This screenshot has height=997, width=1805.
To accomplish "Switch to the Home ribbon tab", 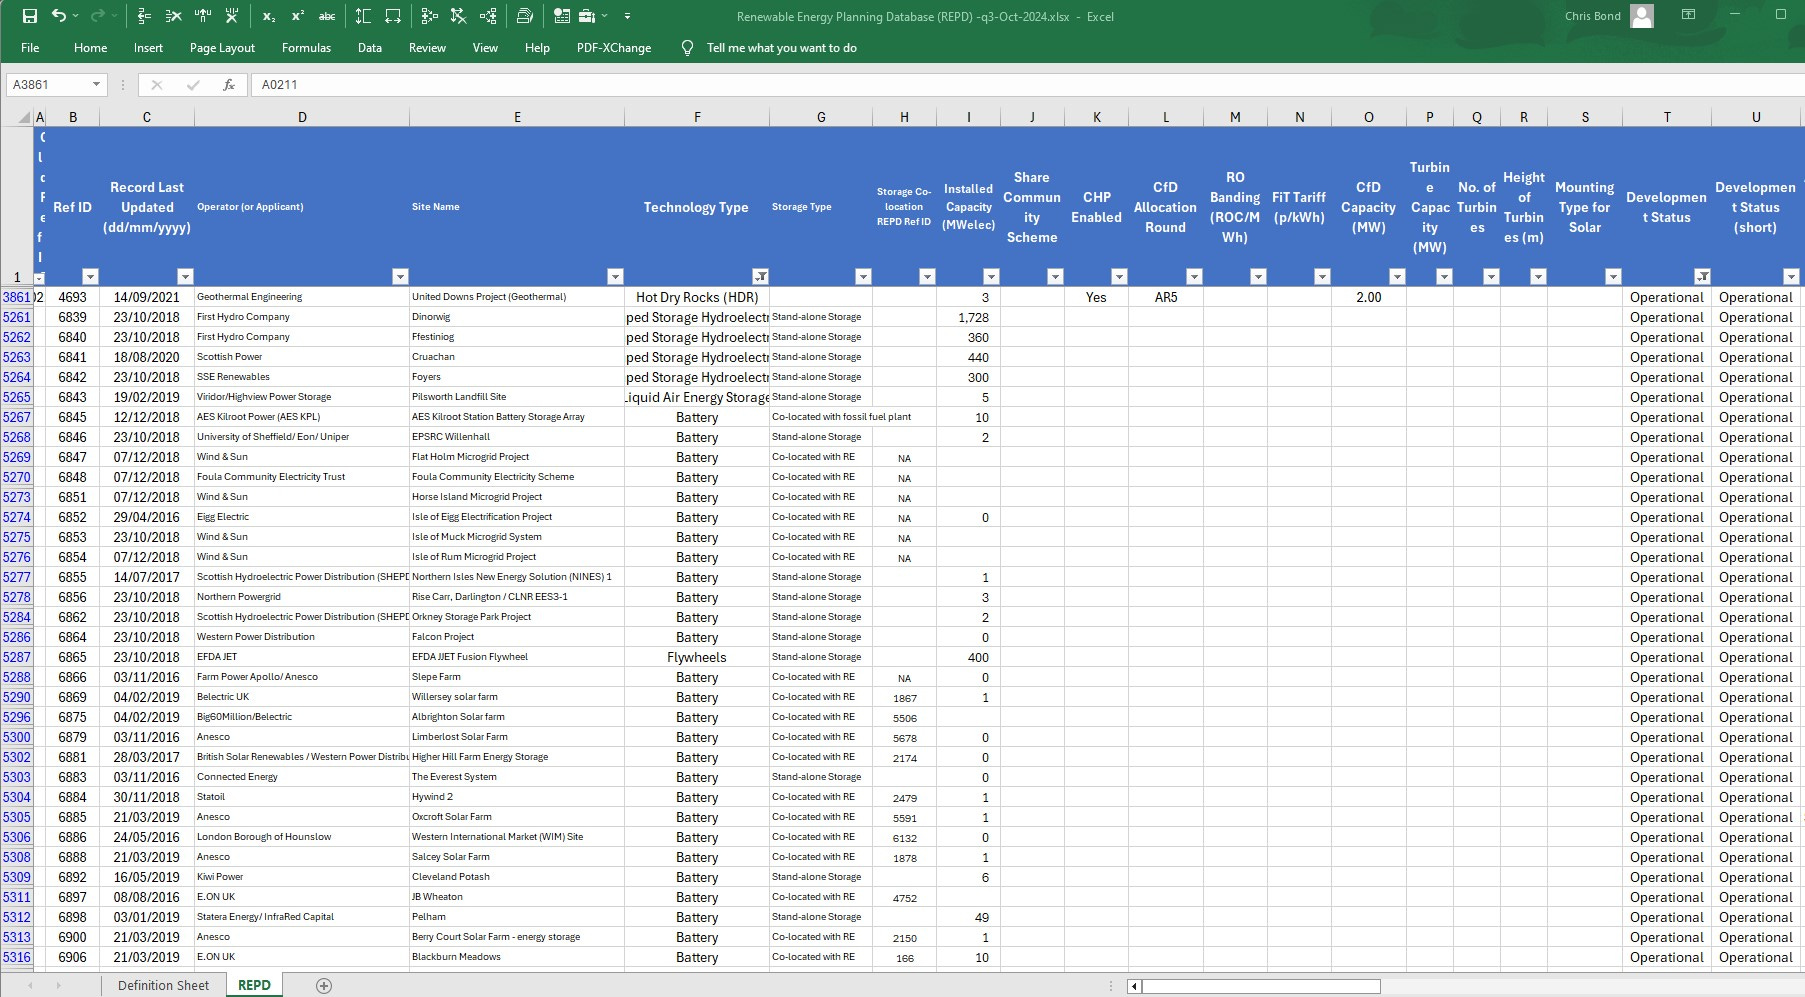I will click(x=90, y=48).
